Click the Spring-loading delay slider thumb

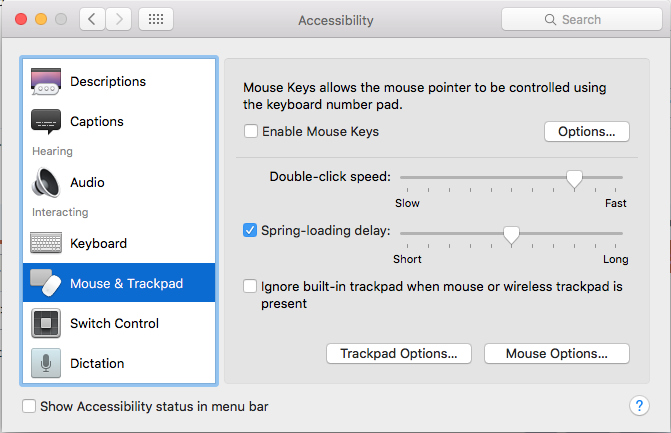pyautogui.click(x=511, y=234)
